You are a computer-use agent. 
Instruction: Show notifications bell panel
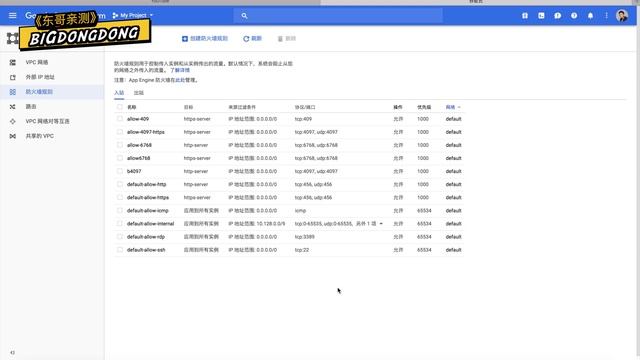[590, 16]
